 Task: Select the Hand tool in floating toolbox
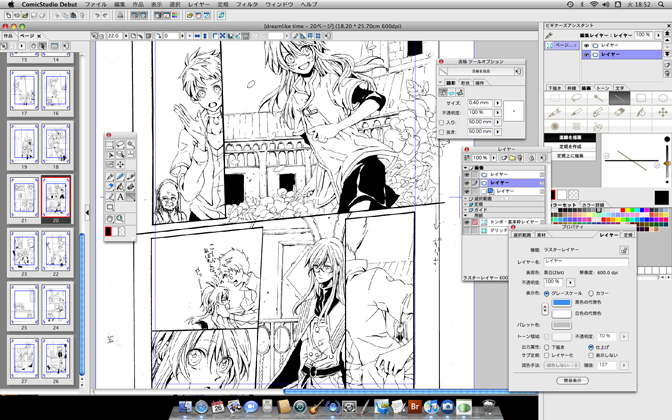click(110, 219)
